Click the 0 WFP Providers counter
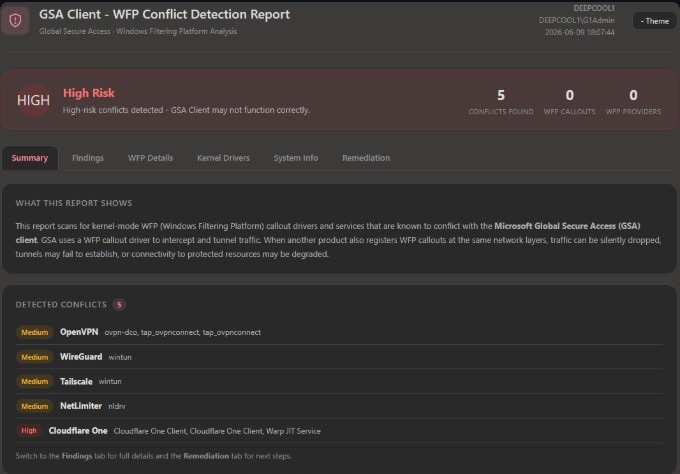680x474 pixels. (x=633, y=101)
